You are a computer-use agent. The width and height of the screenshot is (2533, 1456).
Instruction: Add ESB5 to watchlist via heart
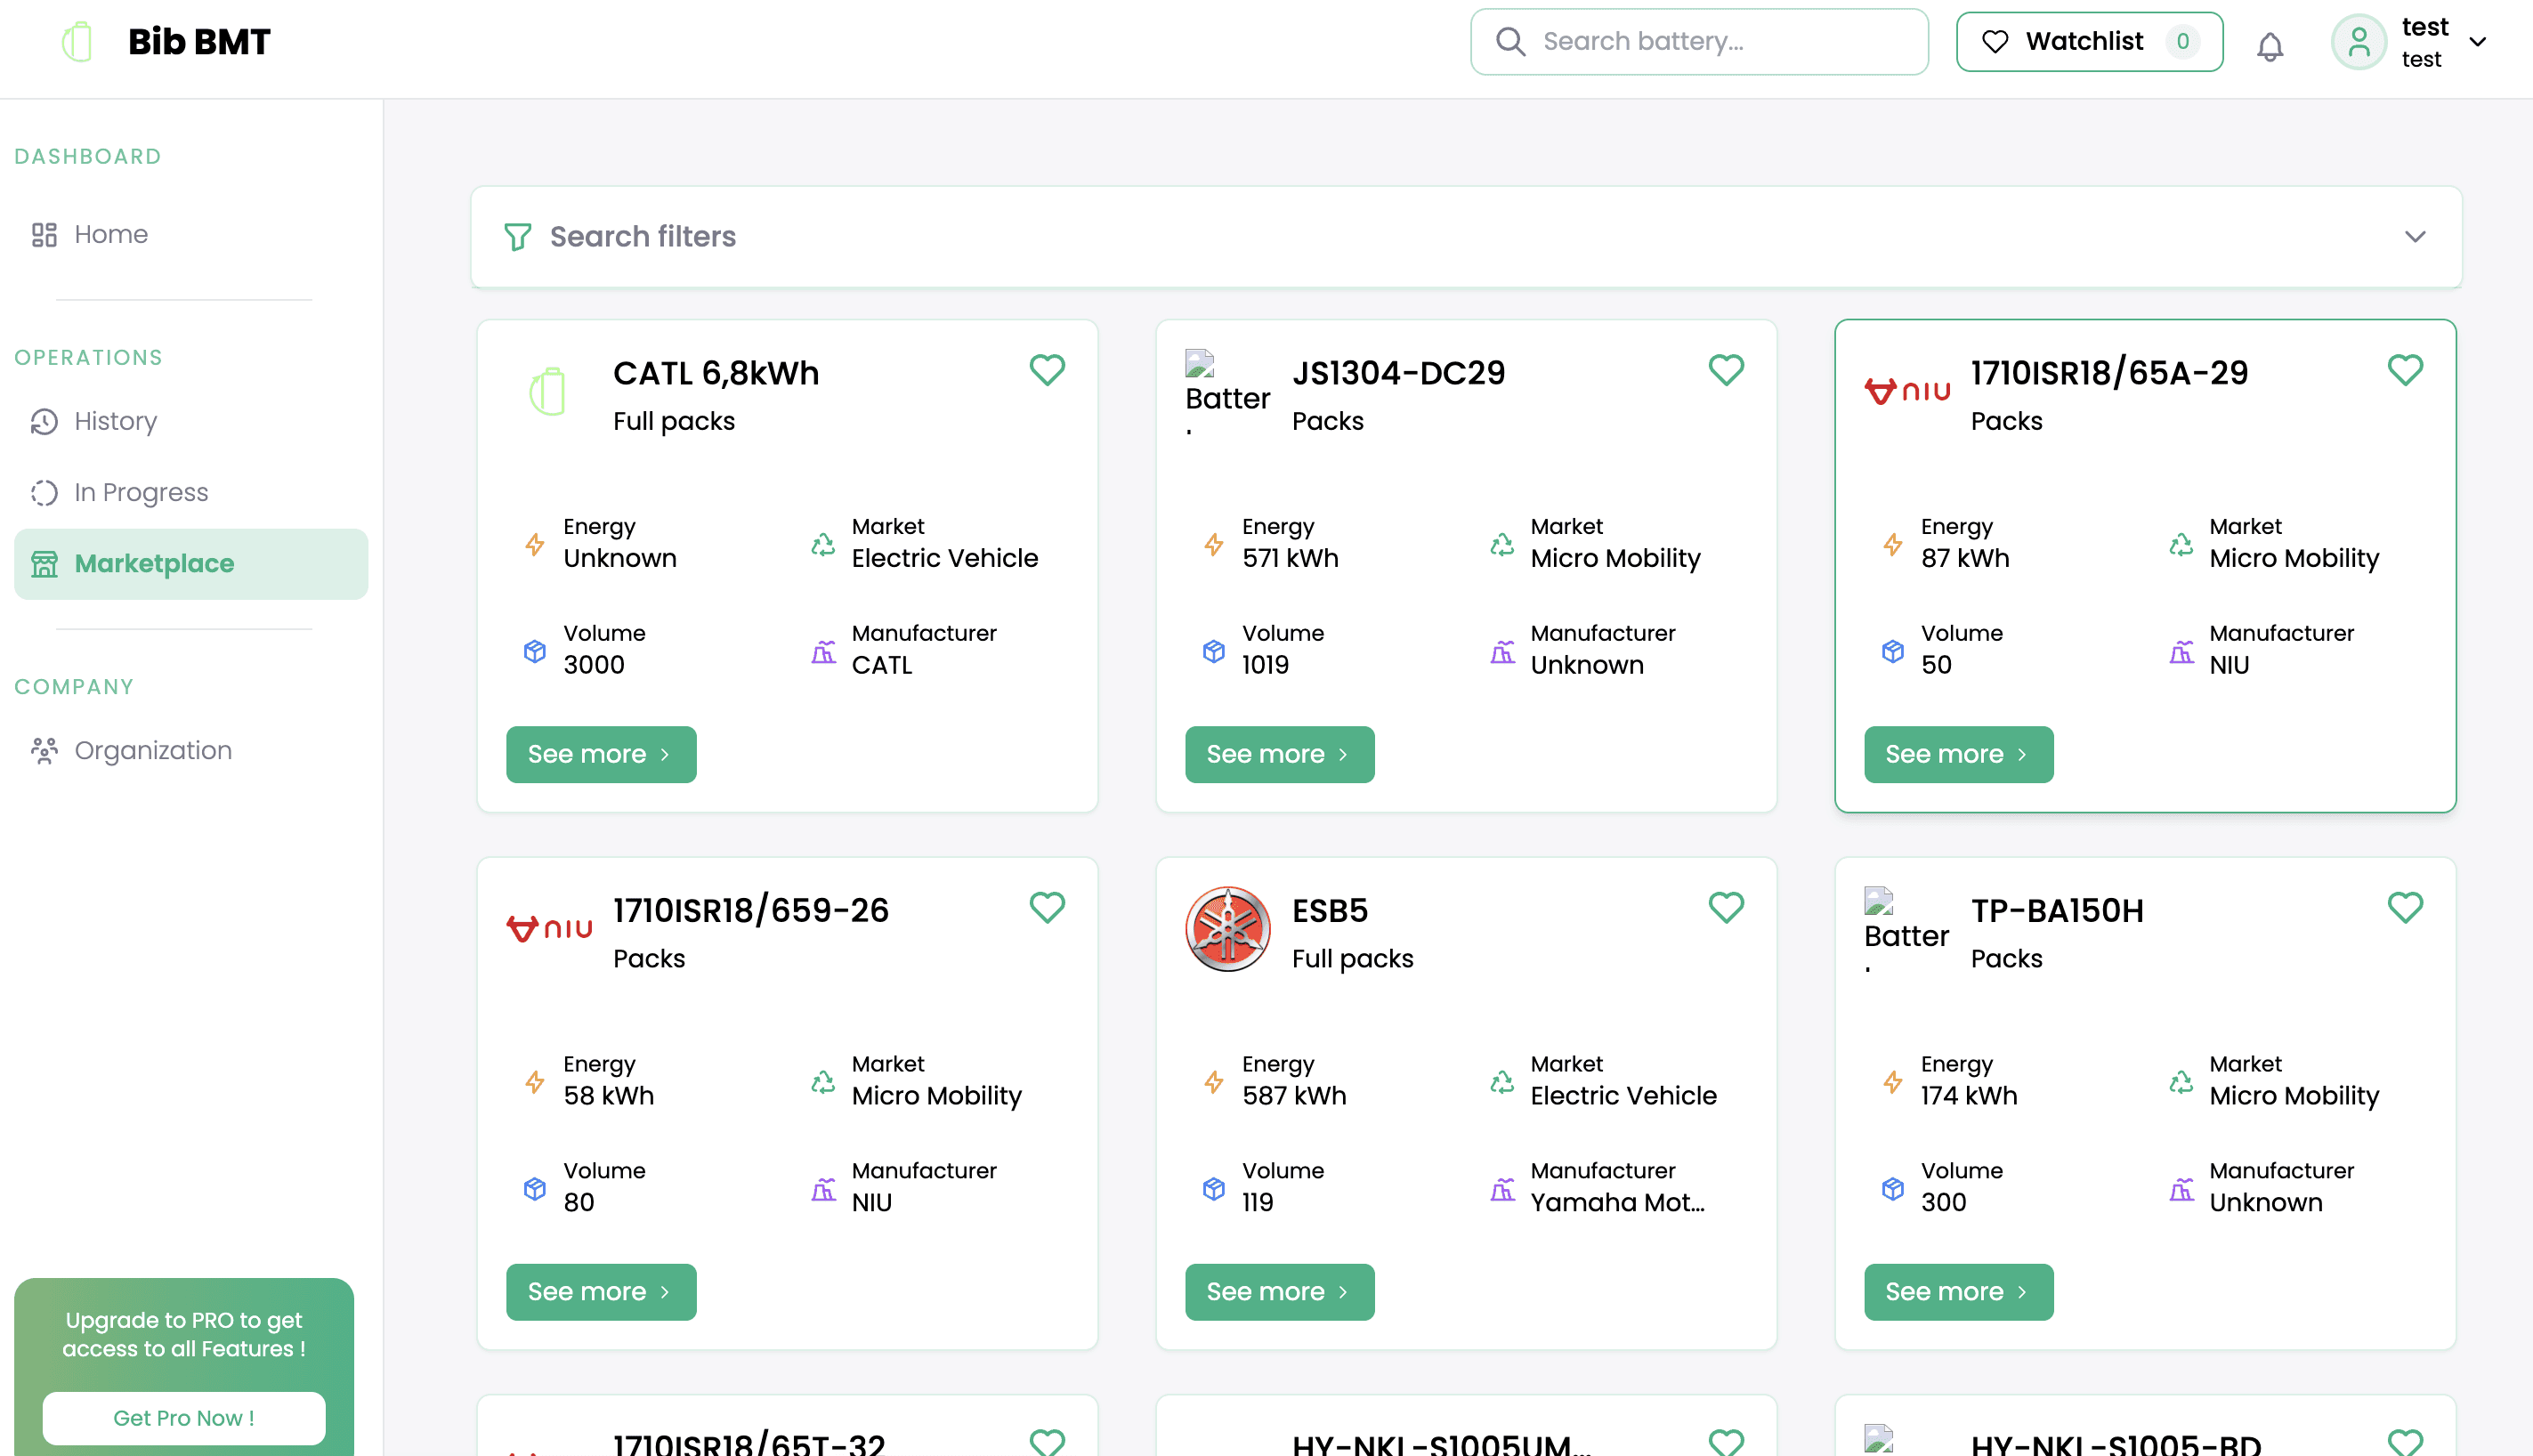pyautogui.click(x=1725, y=907)
